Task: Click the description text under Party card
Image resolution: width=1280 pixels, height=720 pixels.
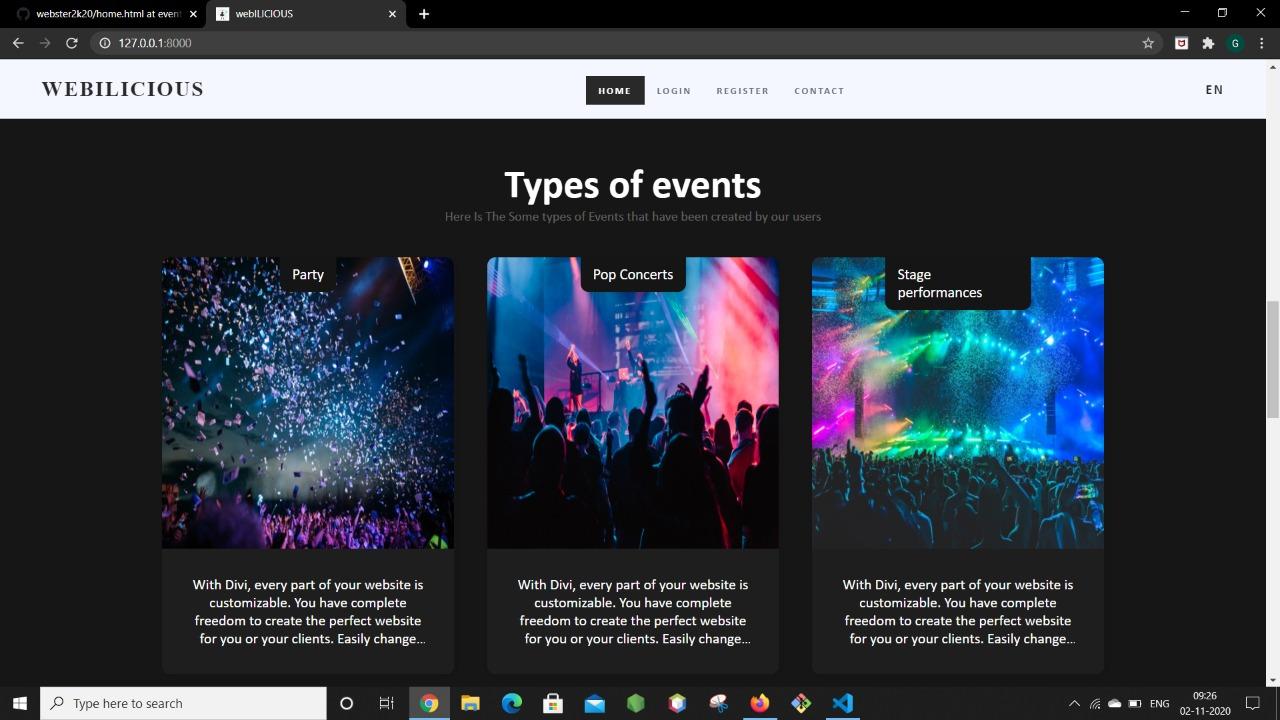Action: [308, 611]
